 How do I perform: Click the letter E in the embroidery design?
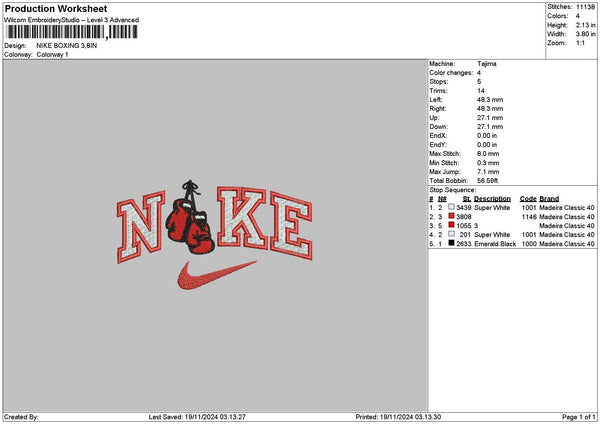(x=291, y=226)
